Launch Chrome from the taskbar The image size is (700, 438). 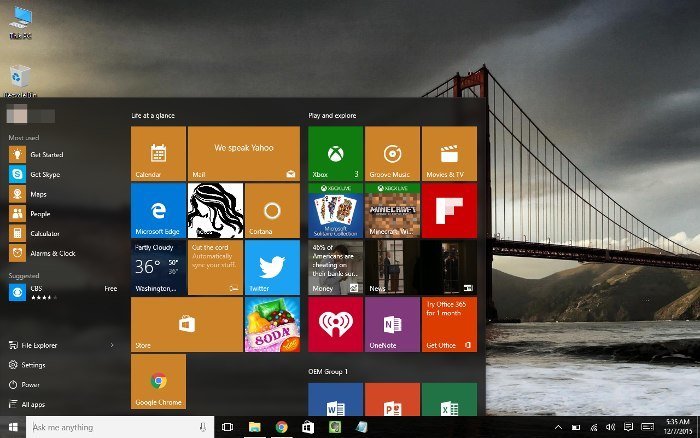281,427
